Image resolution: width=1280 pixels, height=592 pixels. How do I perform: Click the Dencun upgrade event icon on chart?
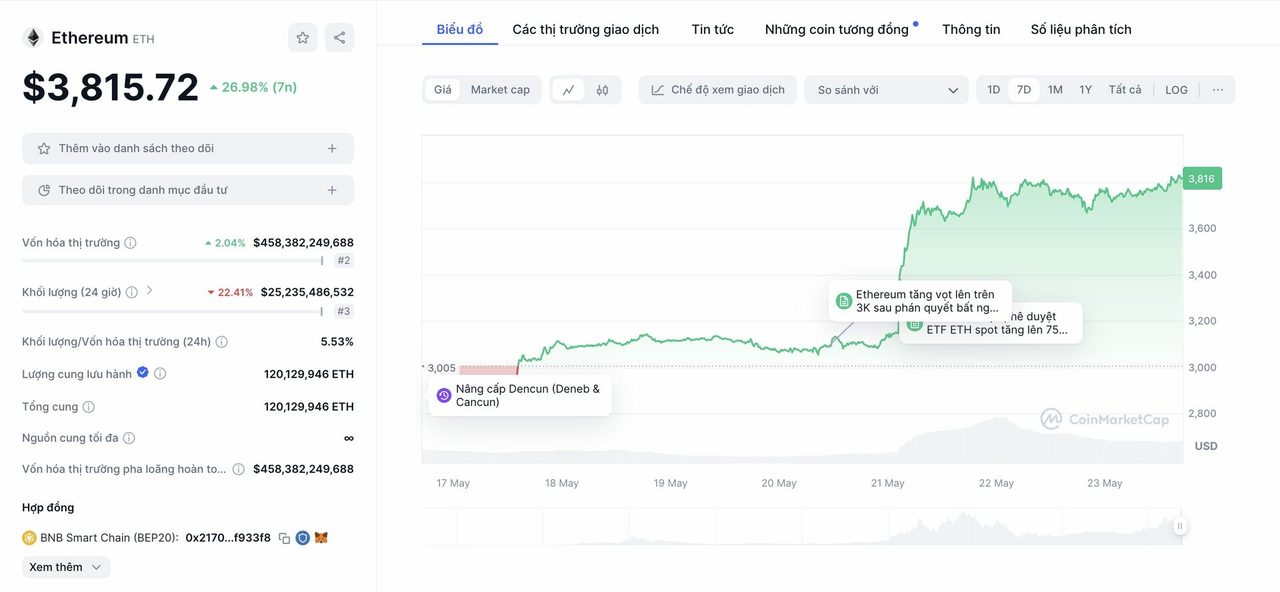coord(444,396)
